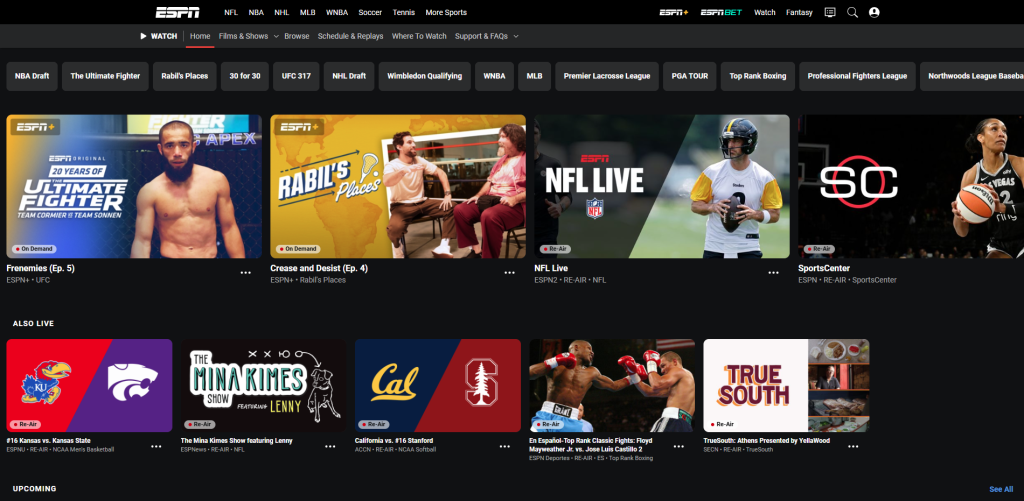Open the scores ticker icon in header
1024x501 pixels.
tap(830, 12)
